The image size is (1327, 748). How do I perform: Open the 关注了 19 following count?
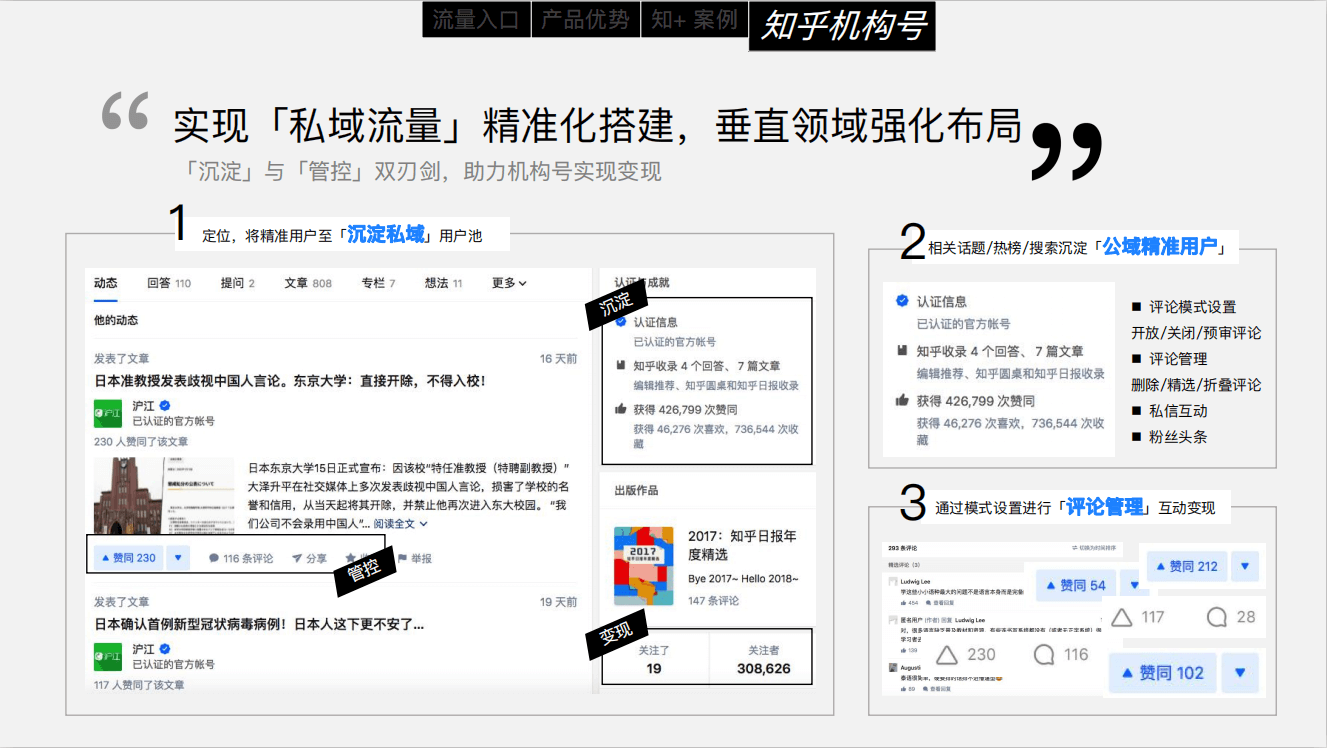654,659
